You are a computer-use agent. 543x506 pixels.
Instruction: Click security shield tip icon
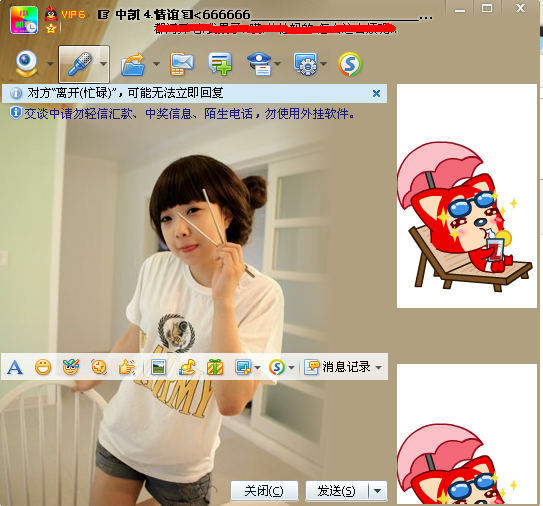point(16,113)
